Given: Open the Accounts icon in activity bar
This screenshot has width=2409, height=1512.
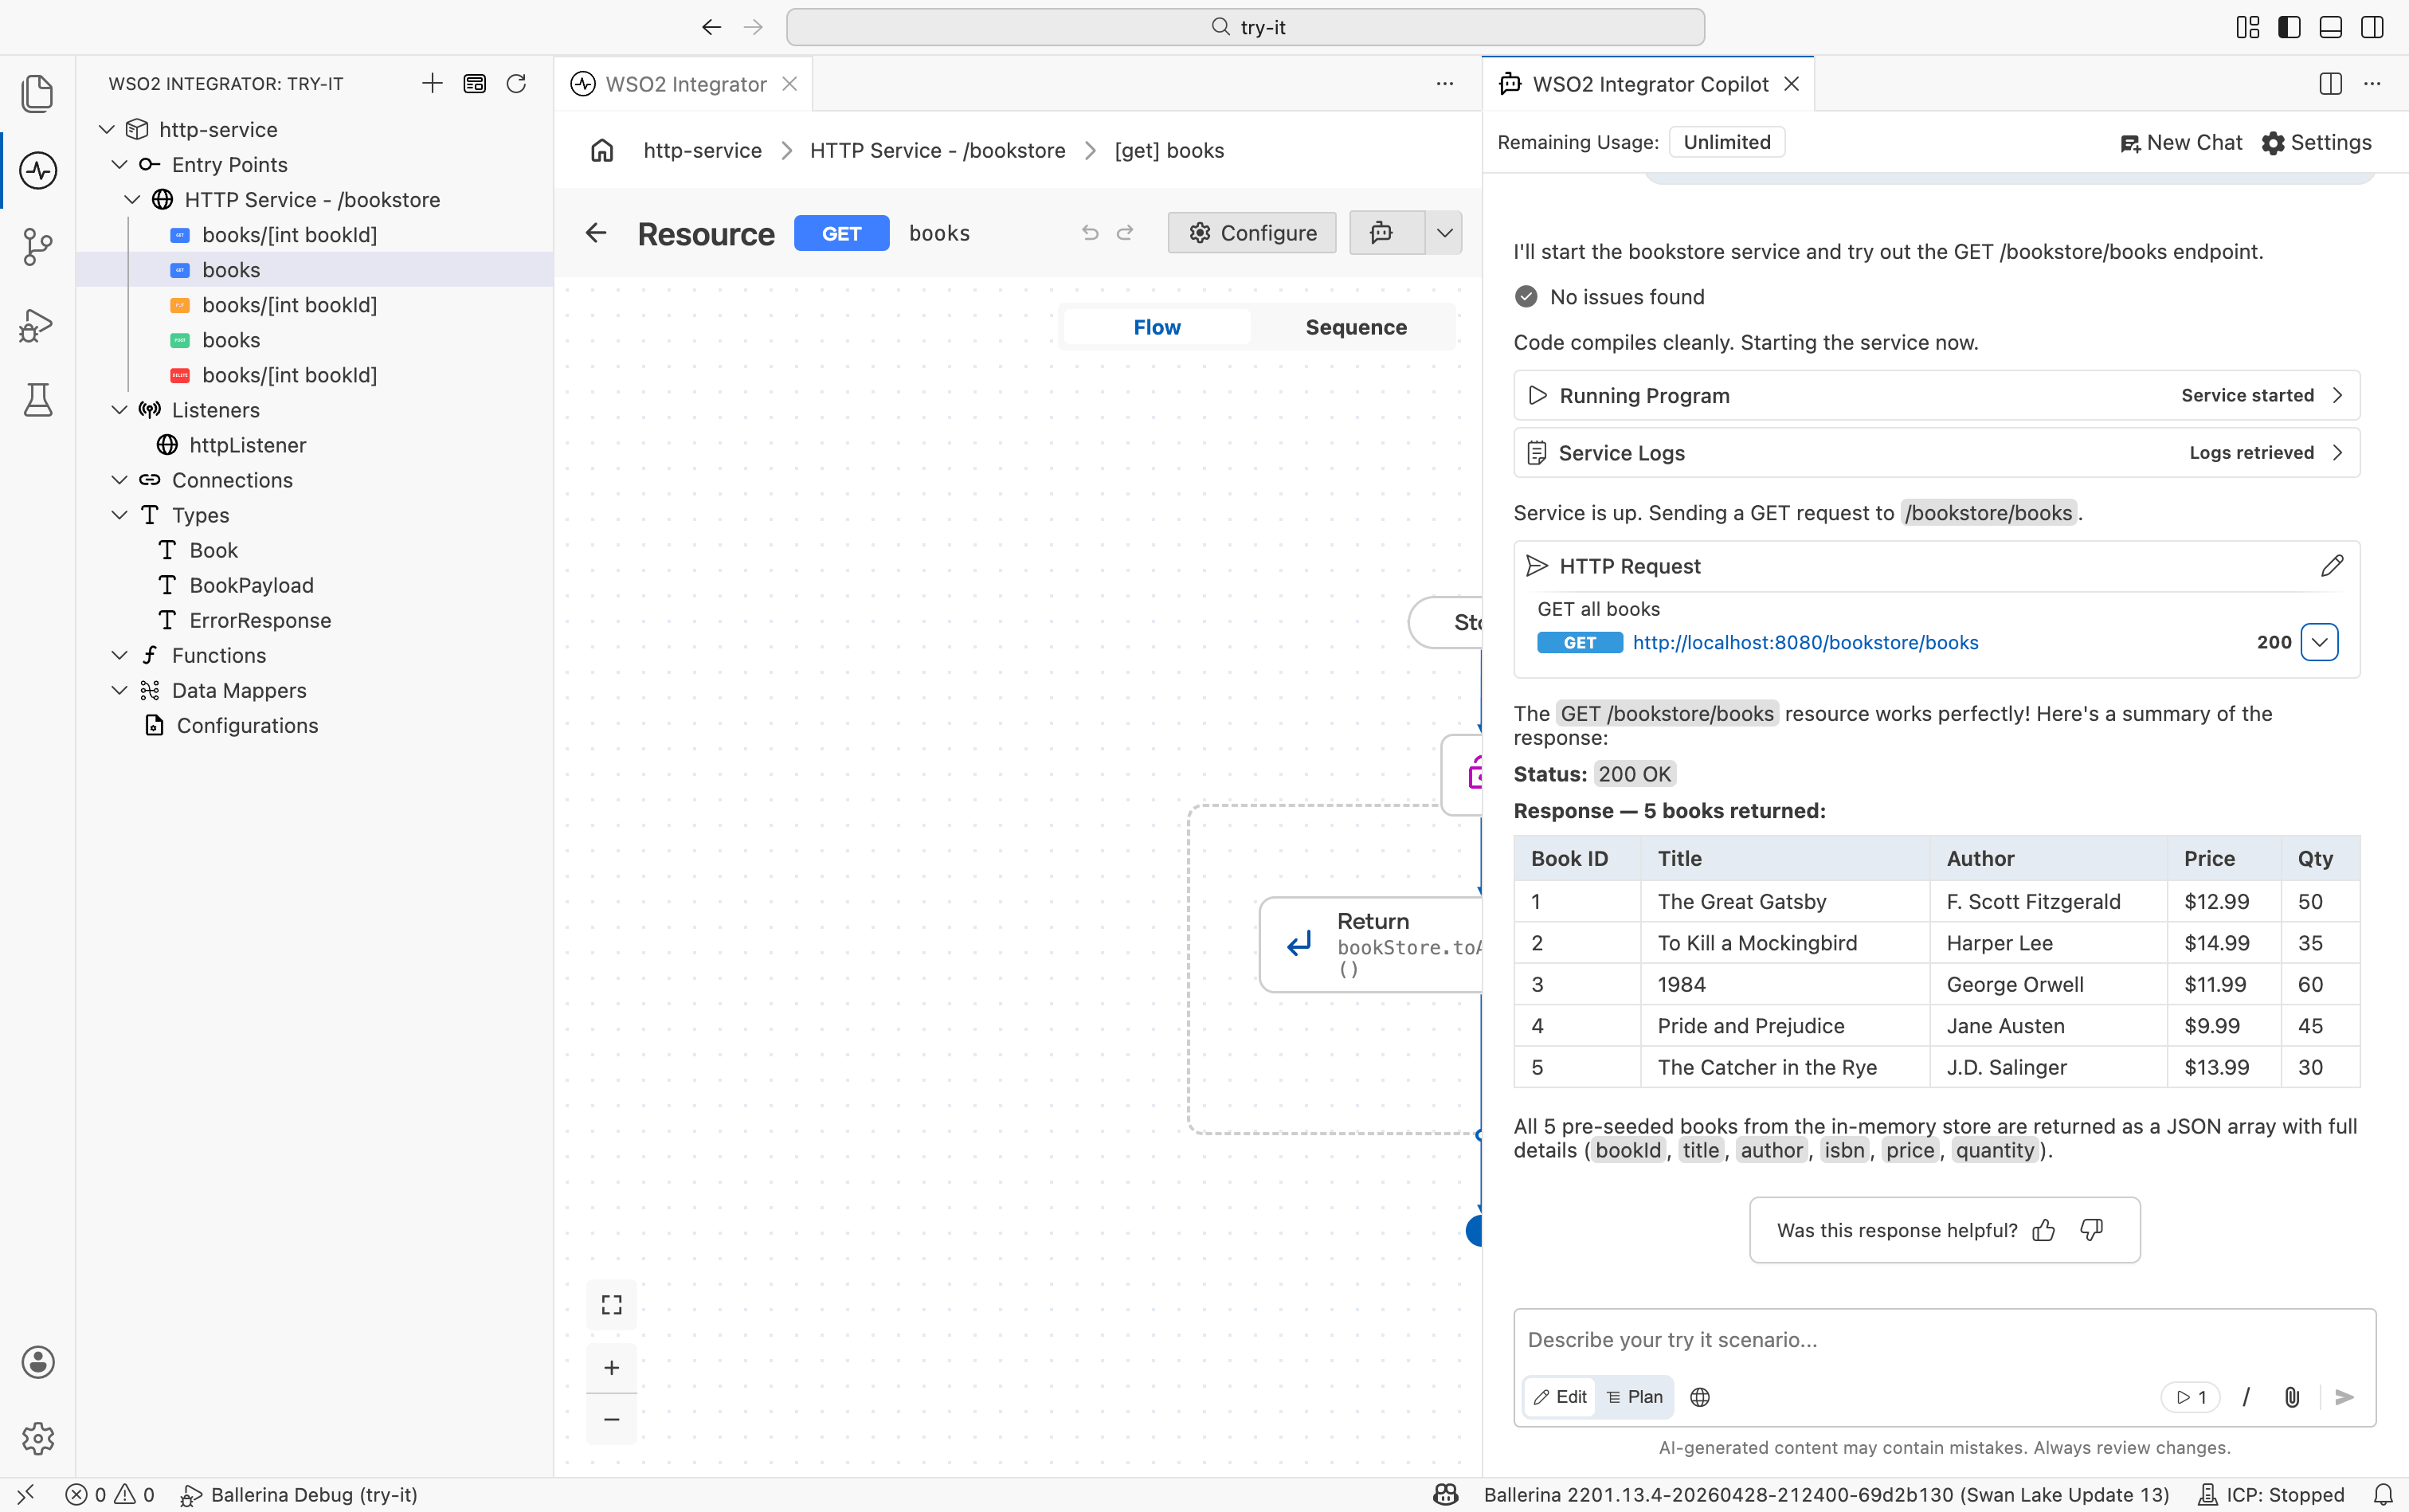Looking at the screenshot, I should (x=38, y=1362).
